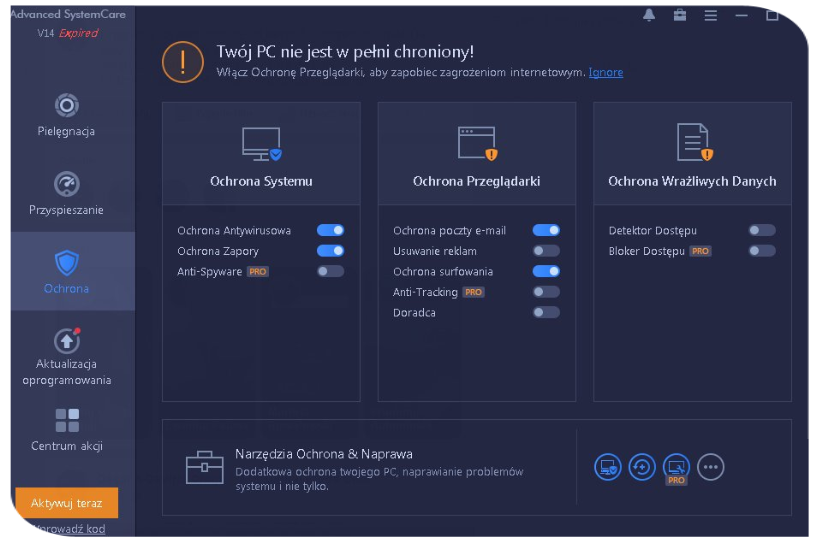Click the Detektor Dostępu label
Screen dimensions: 816x543
pyautogui.click(x=653, y=231)
